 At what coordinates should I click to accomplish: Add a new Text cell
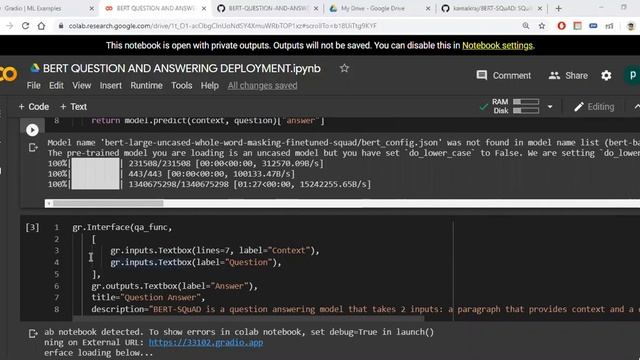73,107
